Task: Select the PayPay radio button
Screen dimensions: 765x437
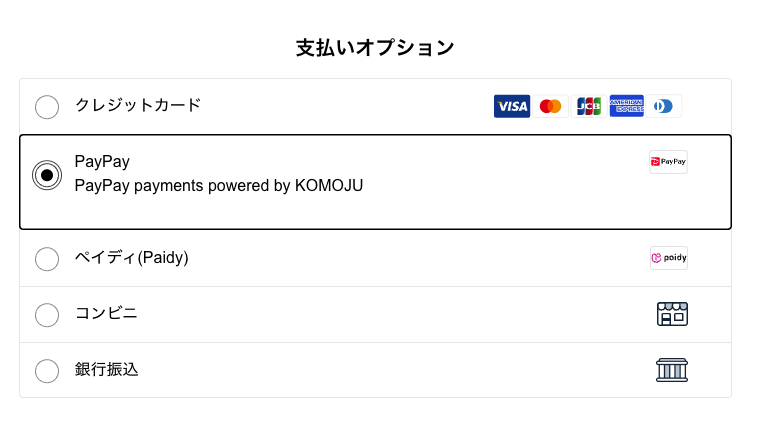Action: coord(47,175)
